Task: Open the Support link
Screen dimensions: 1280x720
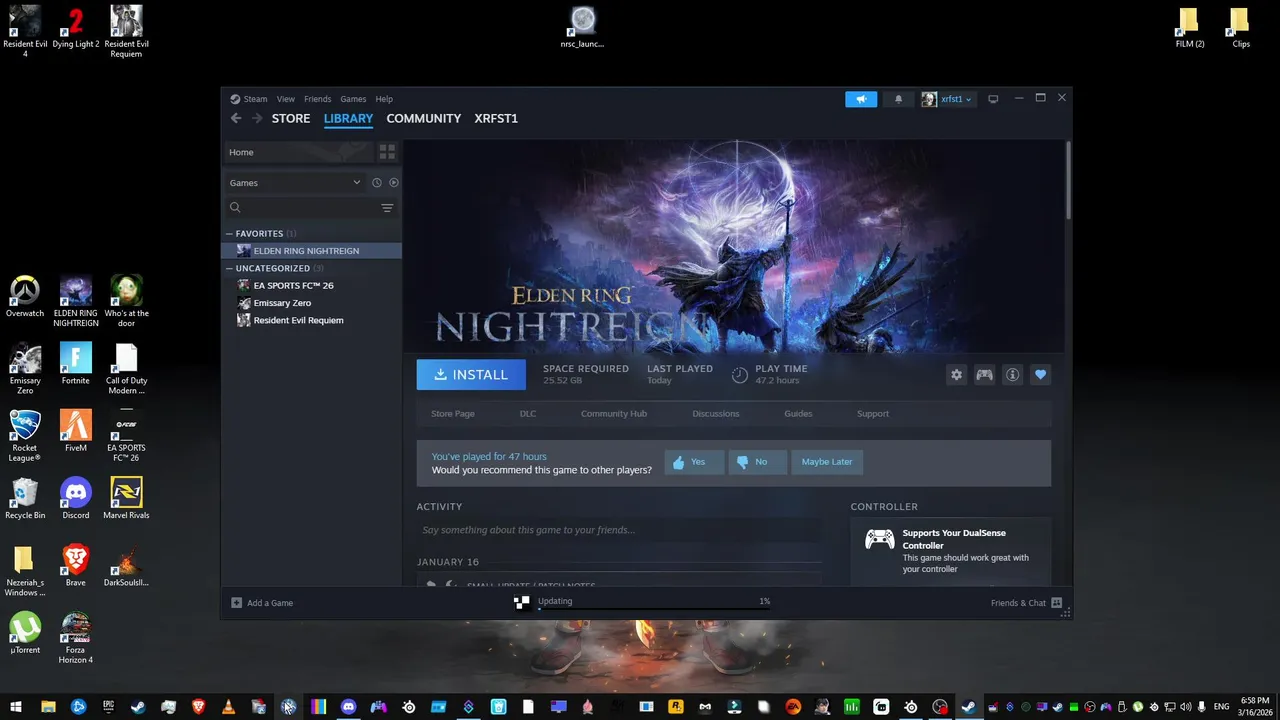Action: coord(873,414)
